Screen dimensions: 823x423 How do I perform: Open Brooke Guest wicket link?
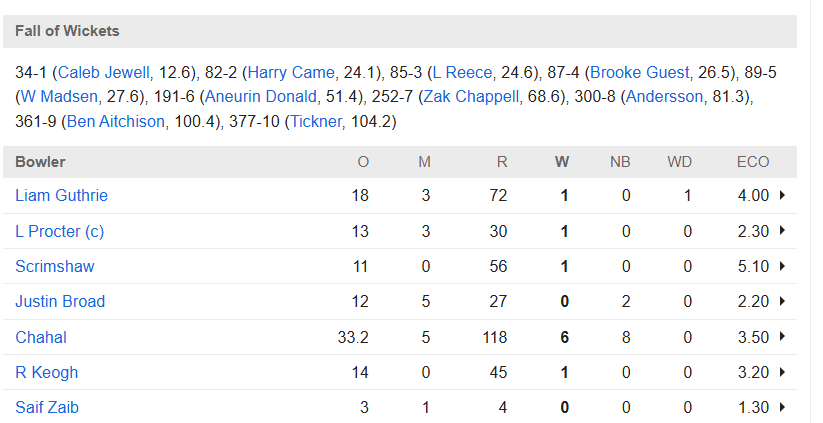click(x=639, y=72)
